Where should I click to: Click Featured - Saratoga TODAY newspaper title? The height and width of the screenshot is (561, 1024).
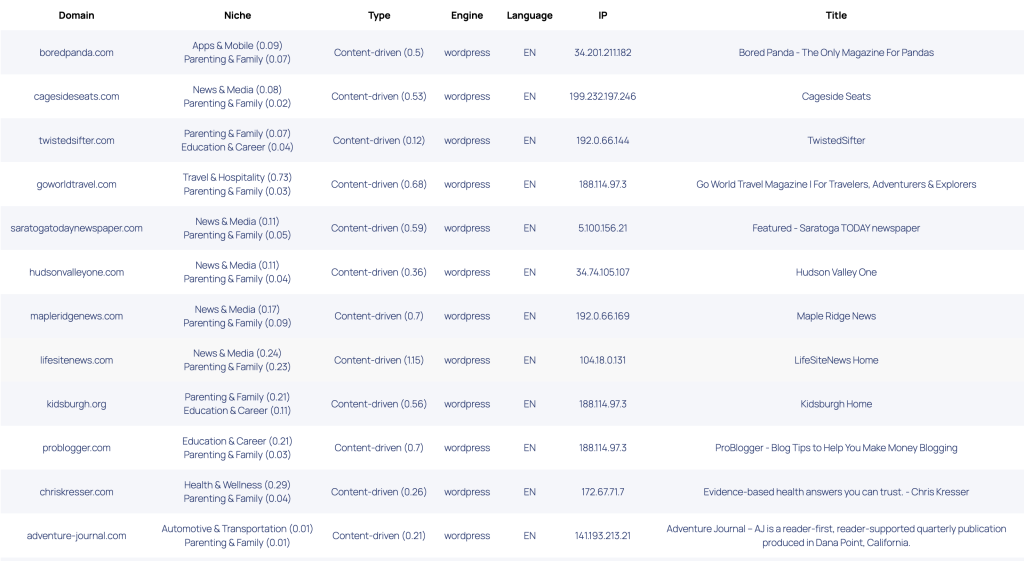(836, 228)
